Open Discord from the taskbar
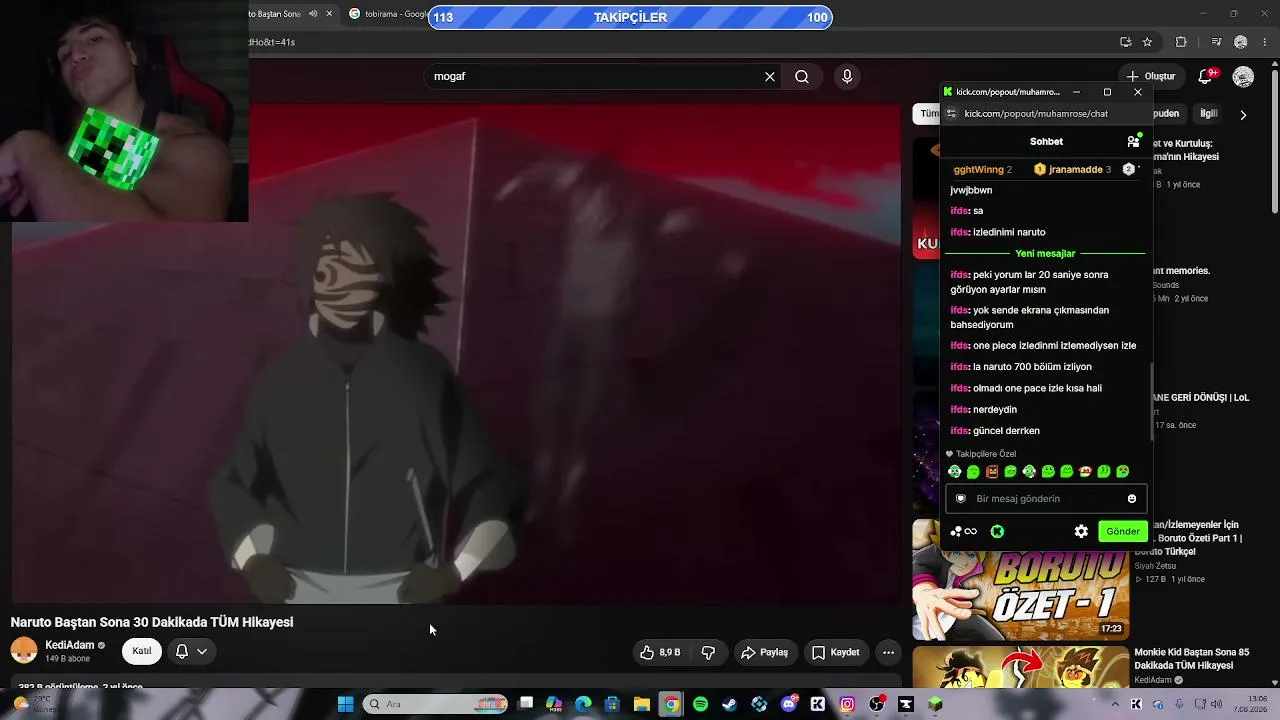1280x720 pixels. (x=789, y=704)
